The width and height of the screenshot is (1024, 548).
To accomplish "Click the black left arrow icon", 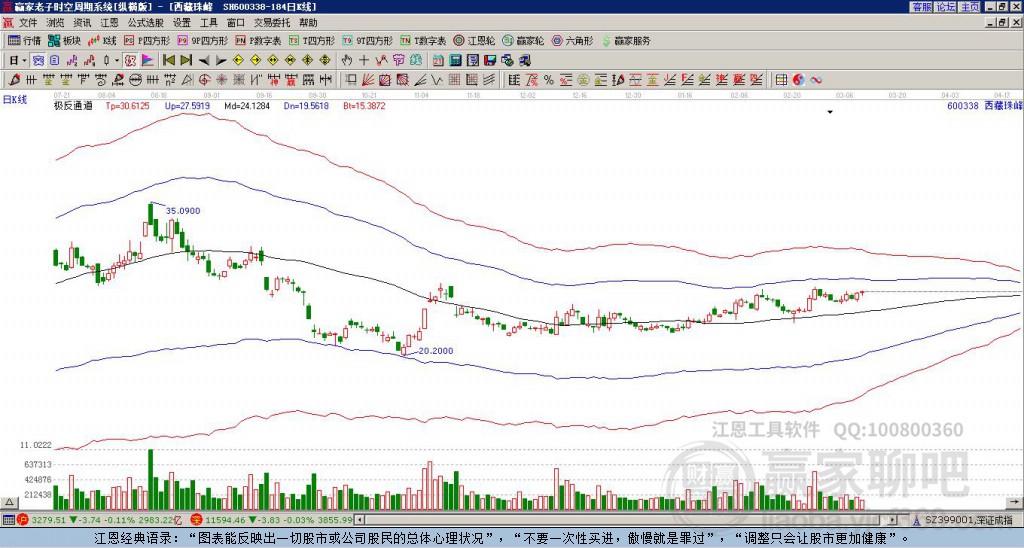I will click(204, 61).
